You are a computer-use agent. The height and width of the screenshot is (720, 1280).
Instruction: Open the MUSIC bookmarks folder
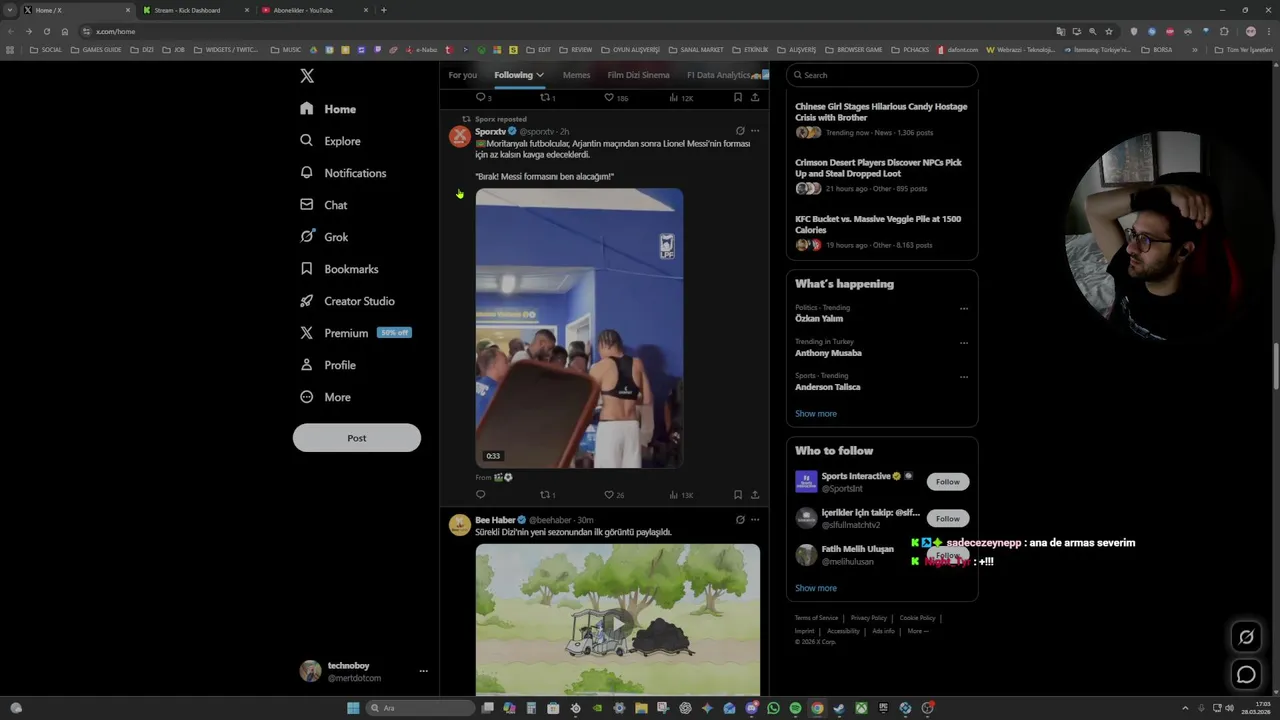286,49
